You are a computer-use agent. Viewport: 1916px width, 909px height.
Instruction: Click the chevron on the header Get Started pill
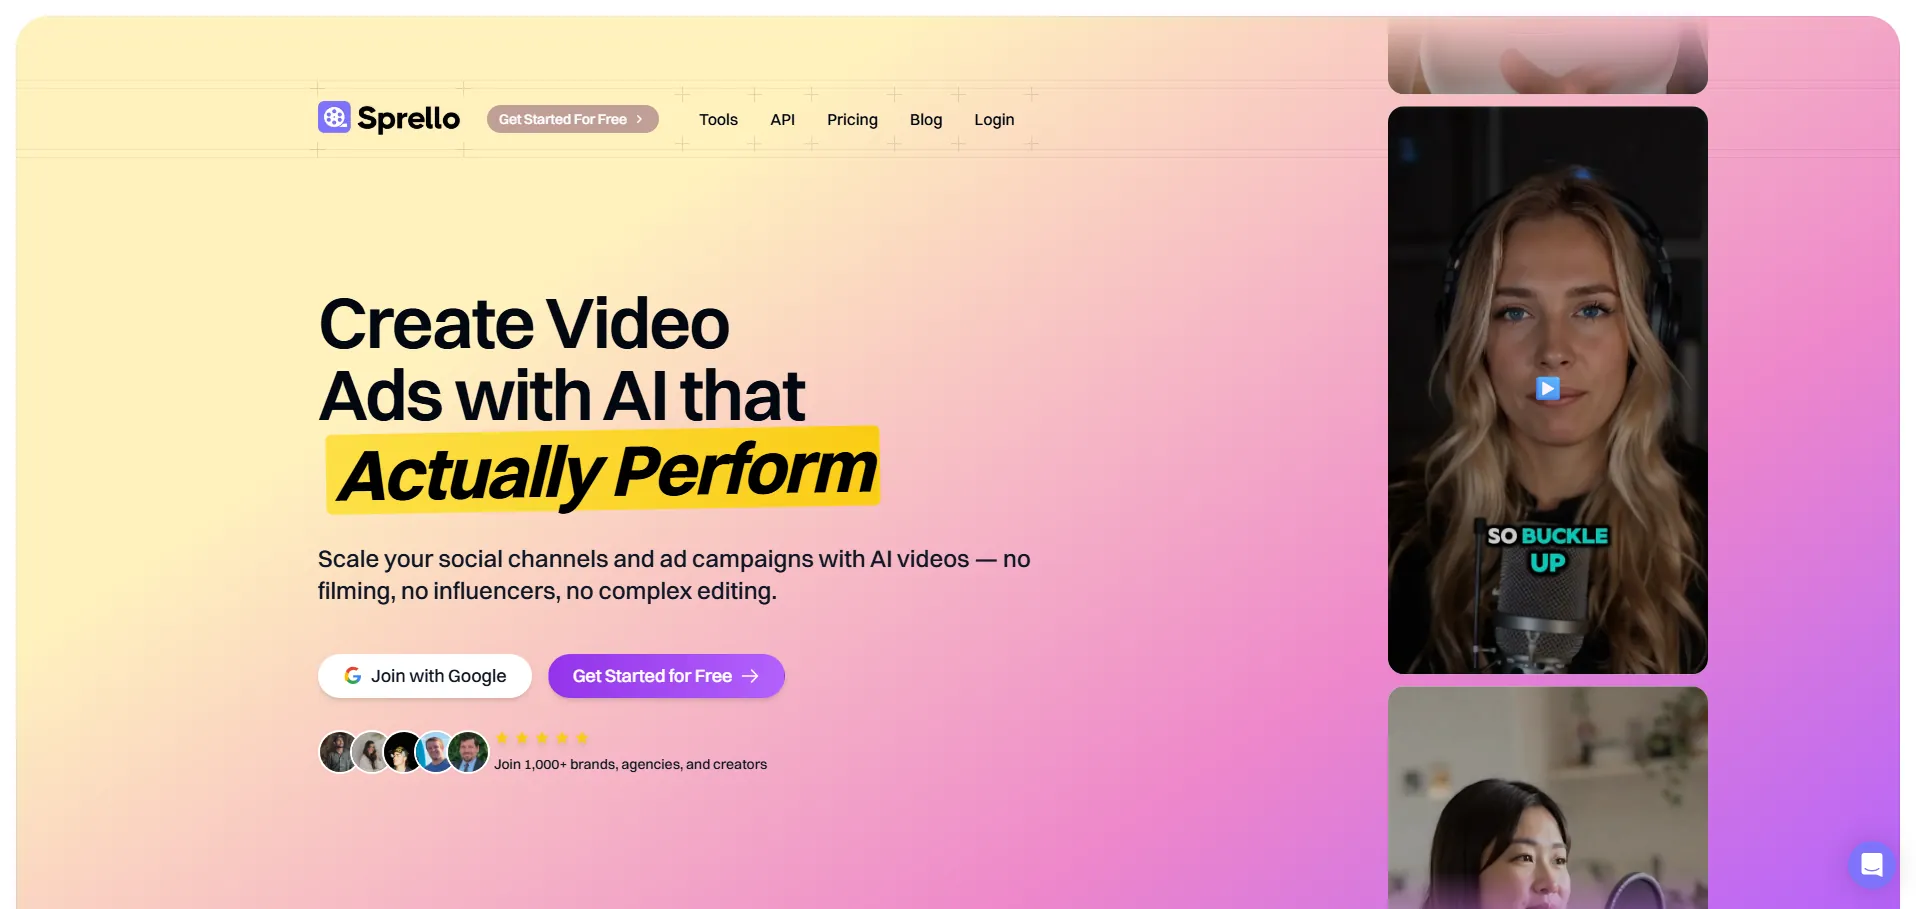(640, 119)
